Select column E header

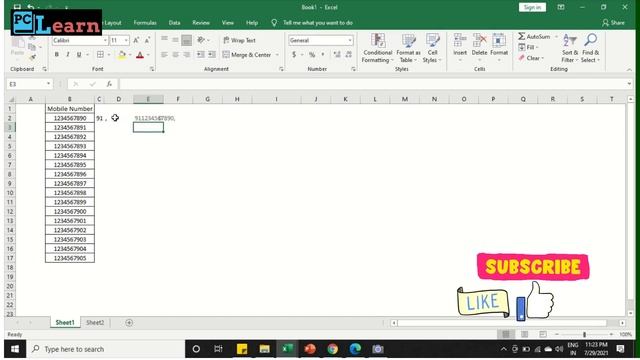click(x=148, y=99)
